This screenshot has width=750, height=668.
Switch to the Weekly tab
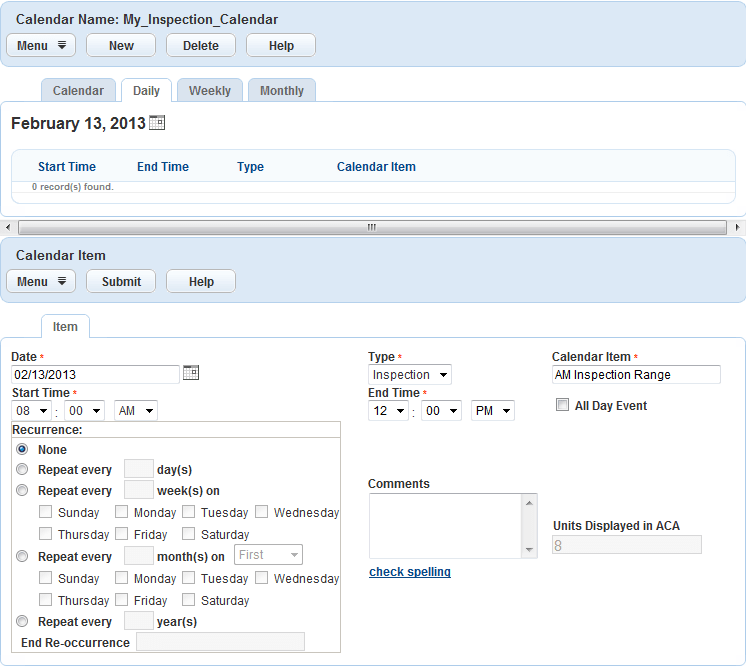(210, 90)
